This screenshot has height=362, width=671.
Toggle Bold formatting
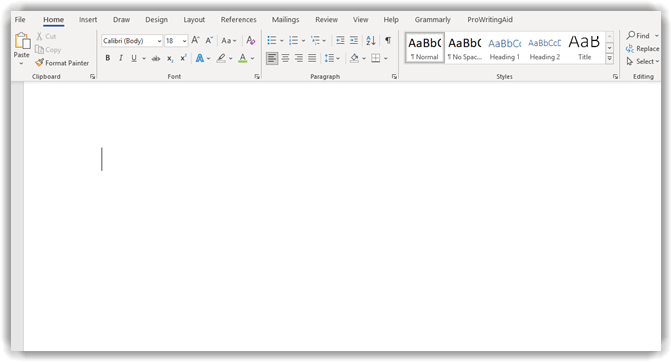click(108, 58)
